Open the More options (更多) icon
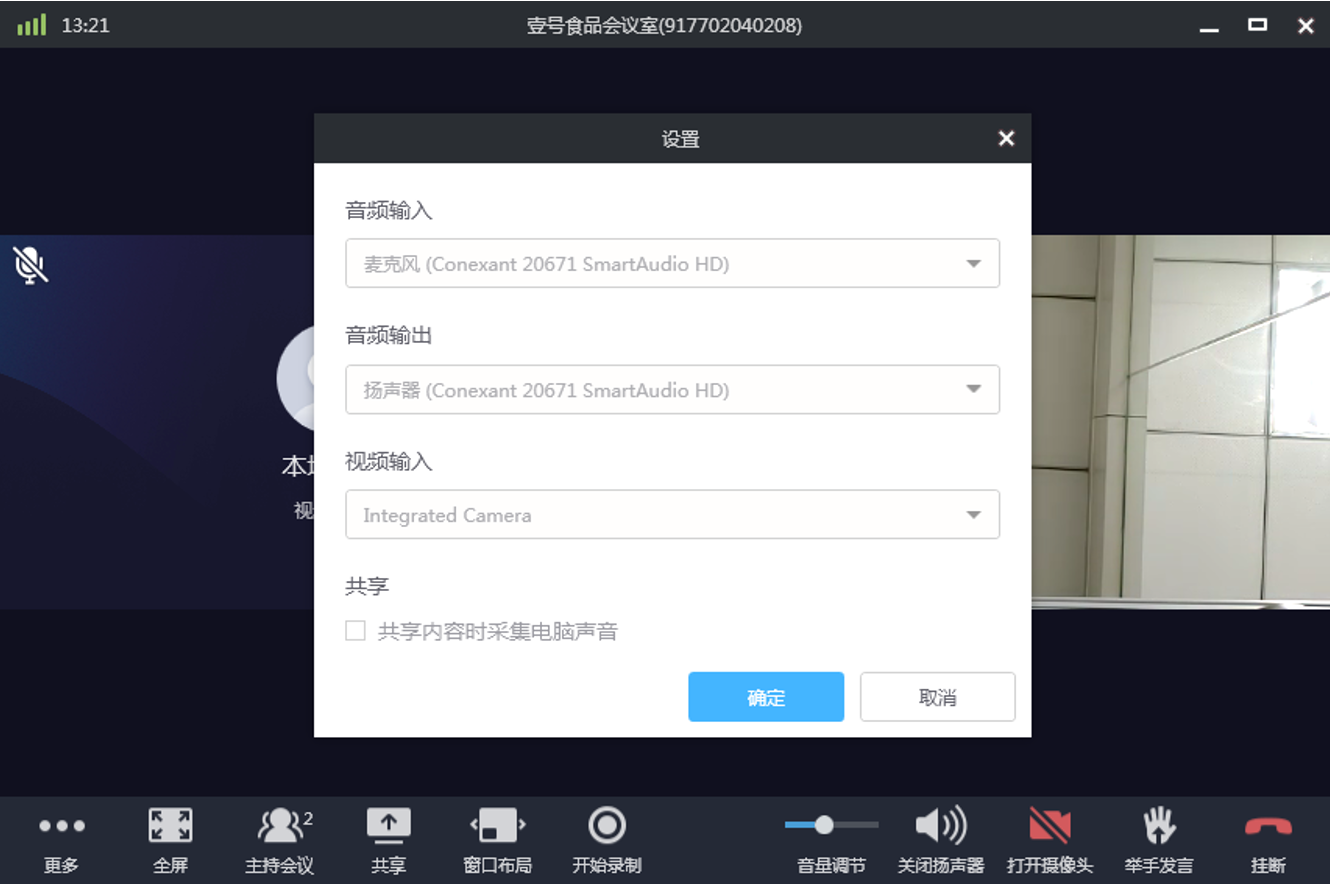This screenshot has height=884, width=1330. (61, 827)
